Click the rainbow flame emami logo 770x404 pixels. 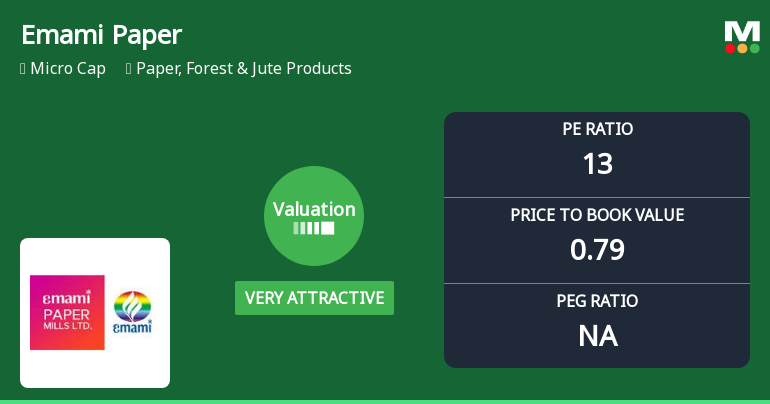point(131,312)
